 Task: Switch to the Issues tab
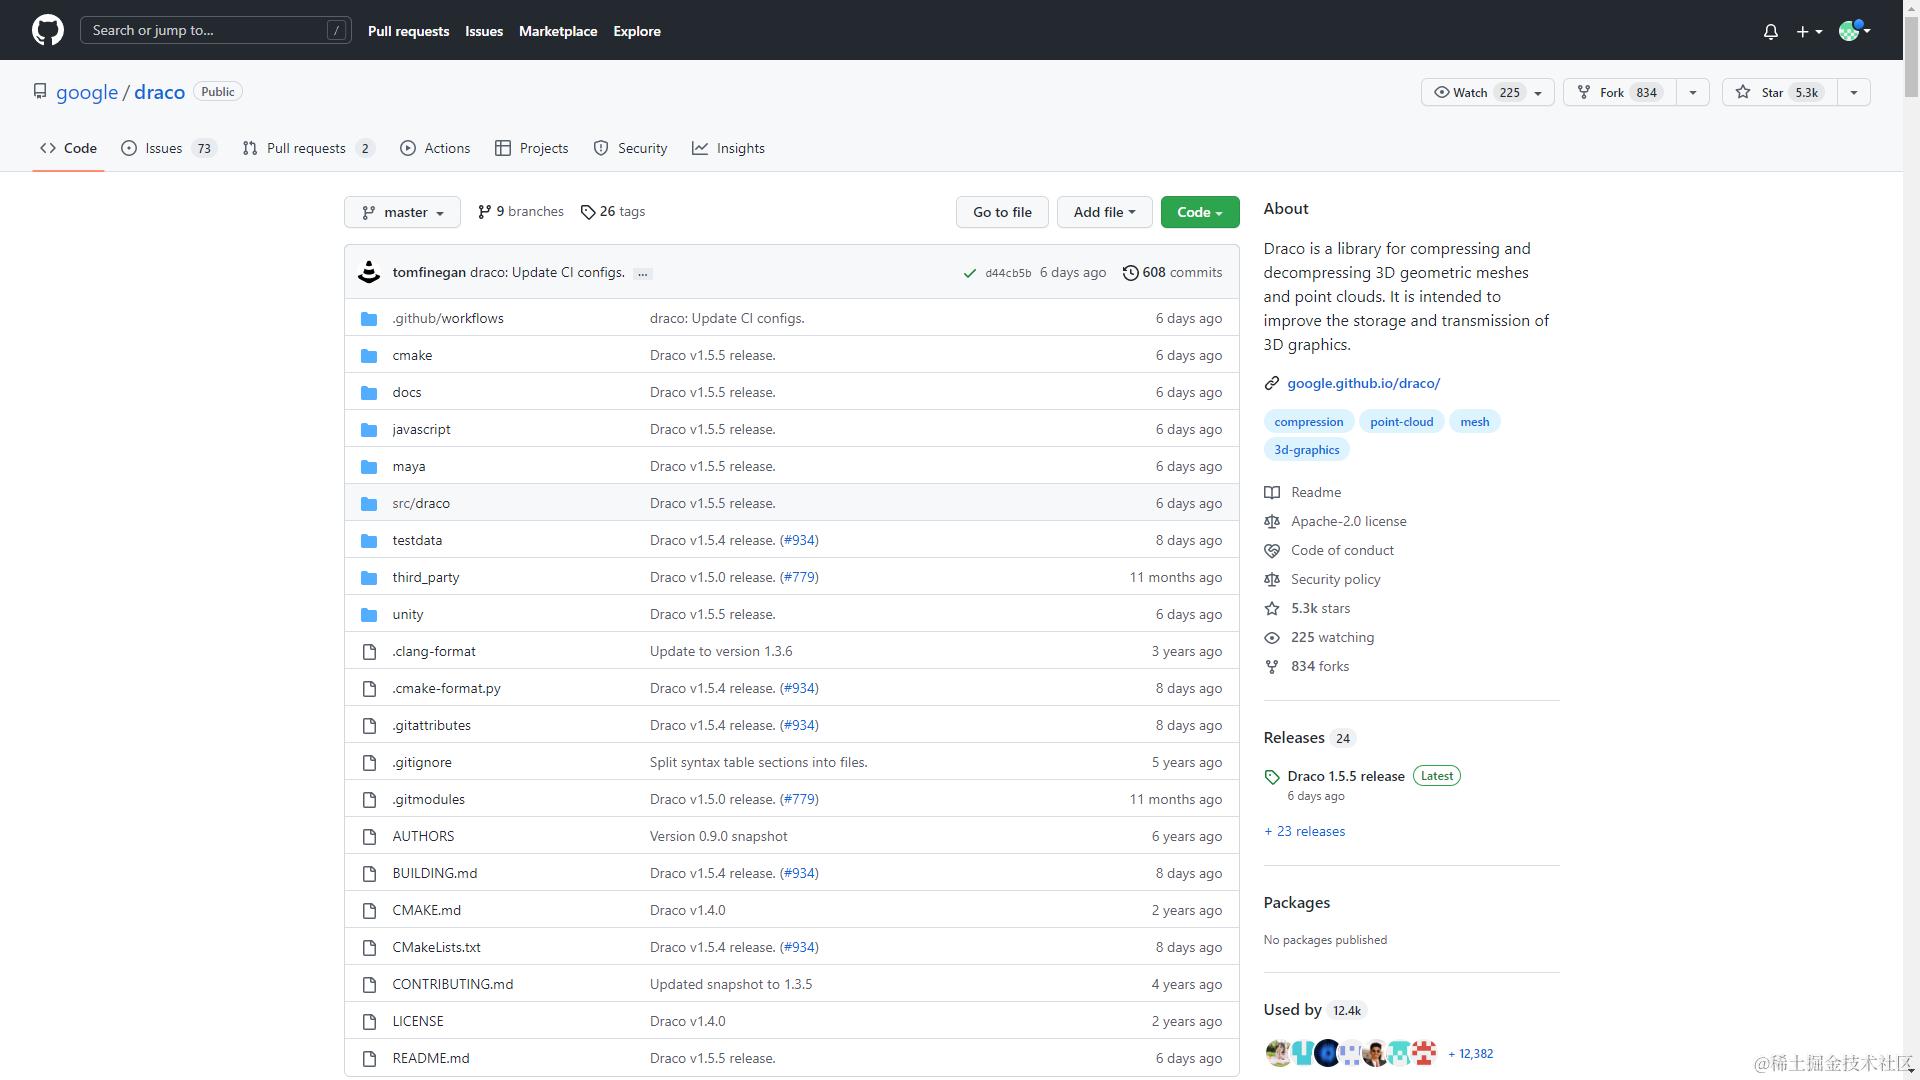pos(169,148)
